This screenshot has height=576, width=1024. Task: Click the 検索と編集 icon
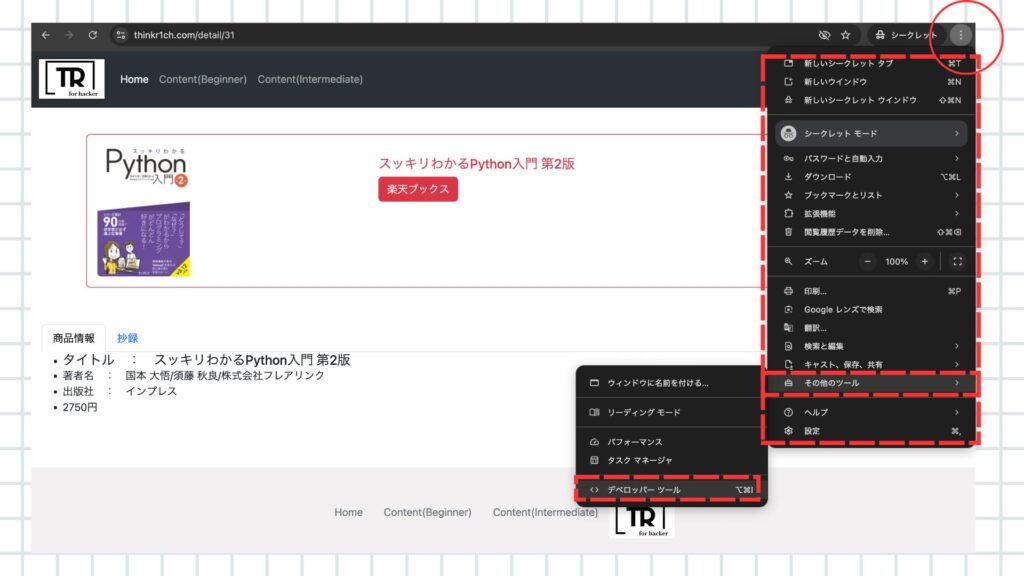click(x=788, y=346)
